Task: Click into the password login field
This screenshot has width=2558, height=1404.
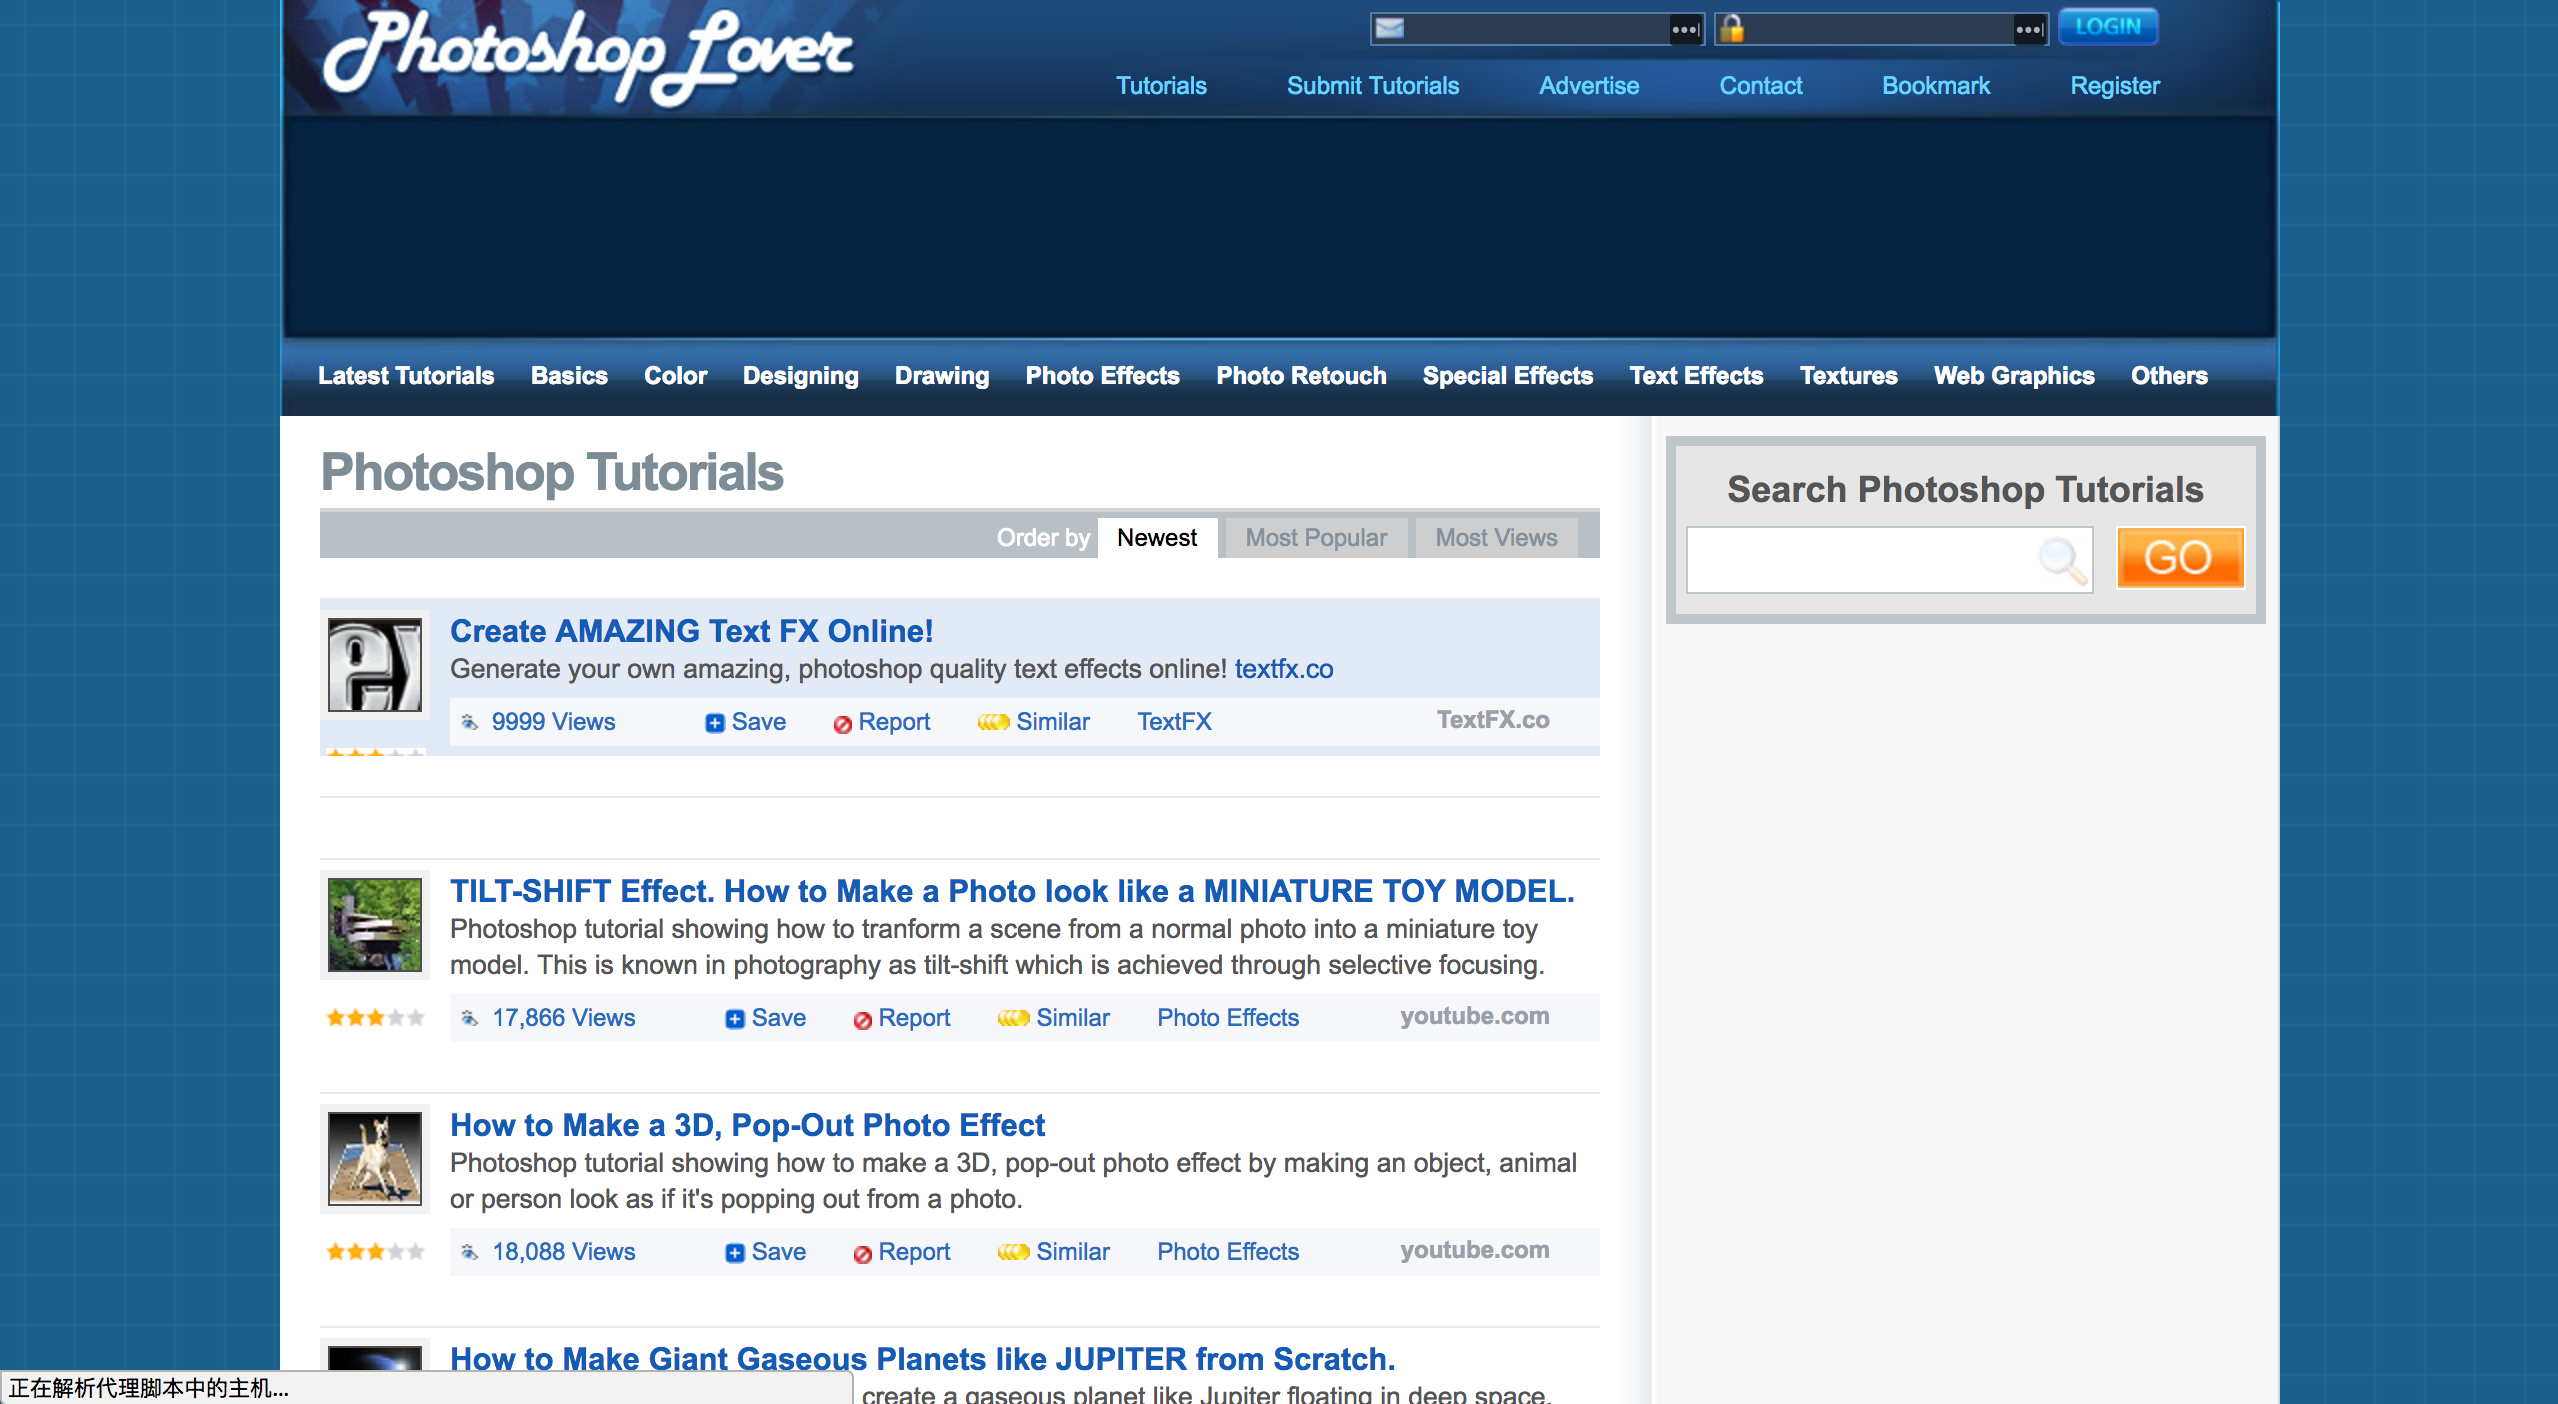Action: pos(1881,28)
